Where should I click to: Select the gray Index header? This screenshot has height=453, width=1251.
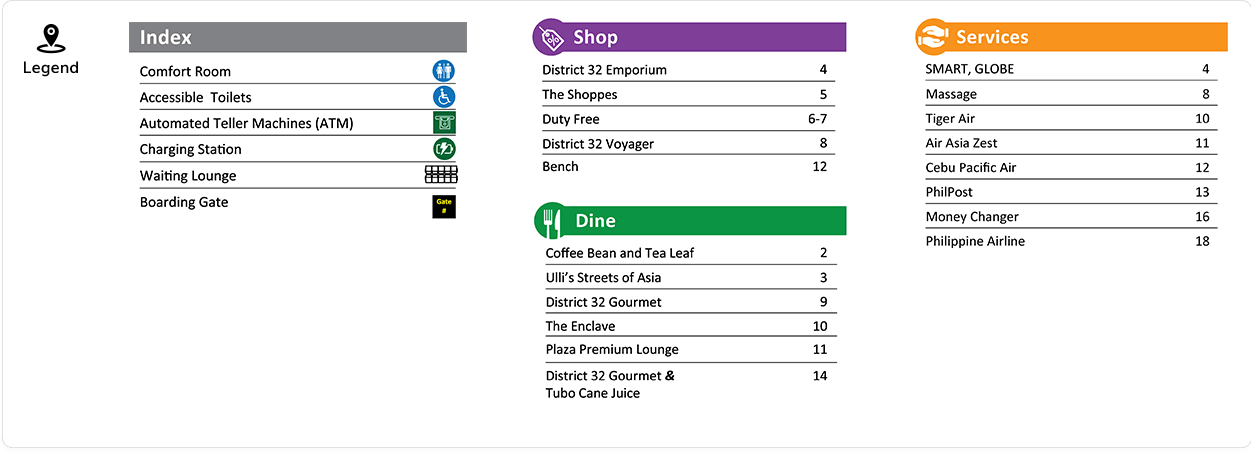[x=298, y=37]
